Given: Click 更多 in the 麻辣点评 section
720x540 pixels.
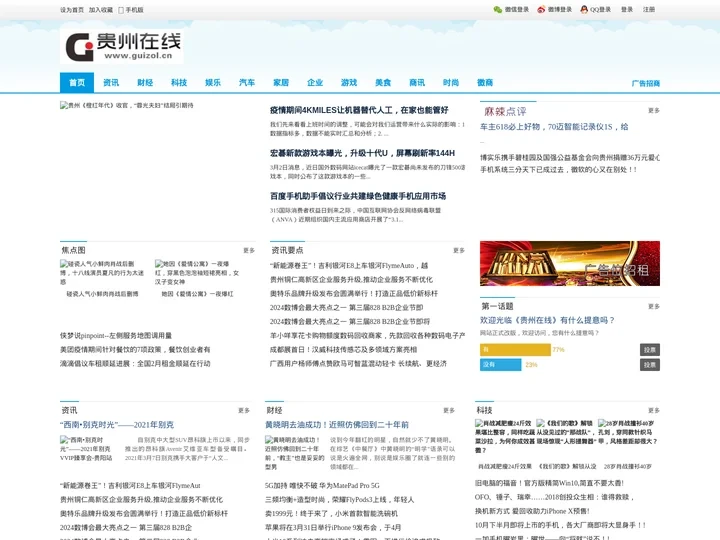Looking at the screenshot, I should point(654,111).
